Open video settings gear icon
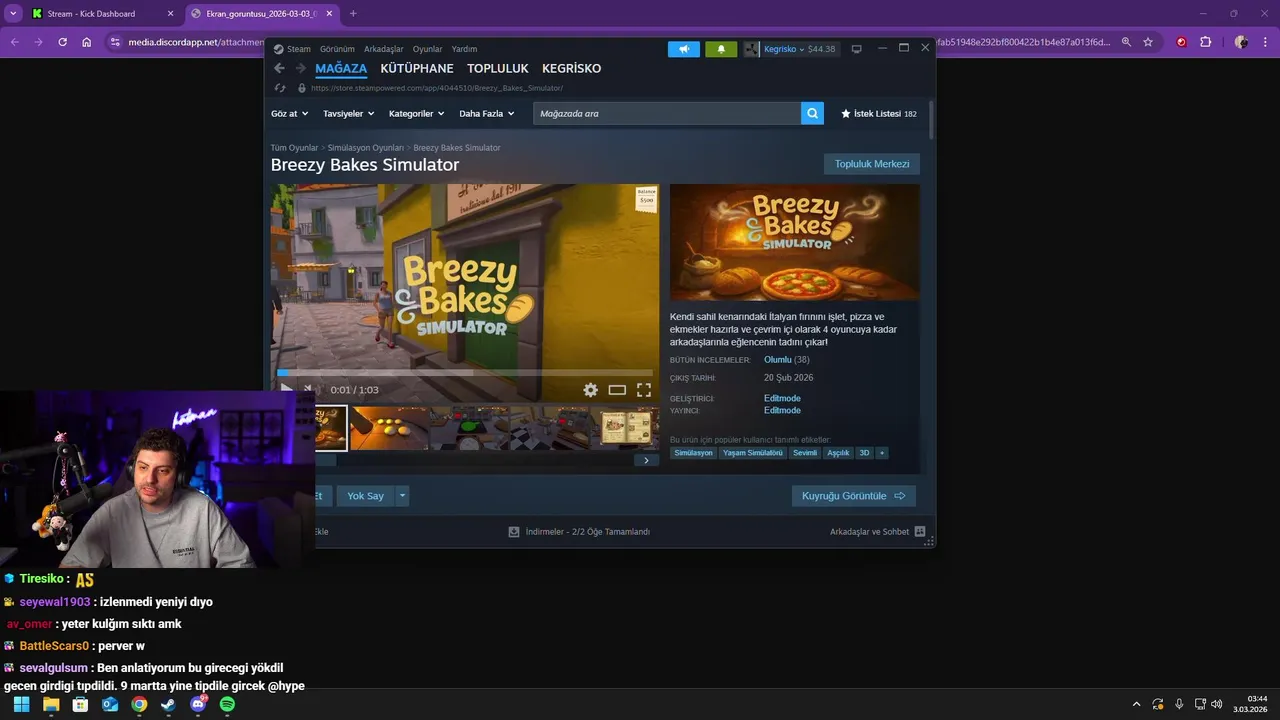 tap(591, 390)
